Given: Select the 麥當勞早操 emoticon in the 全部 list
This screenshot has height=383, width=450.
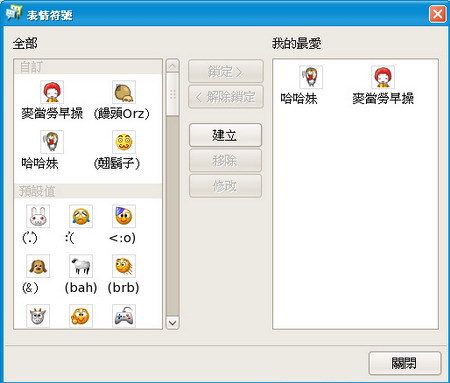Looking at the screenshot, I should point(52,92).
